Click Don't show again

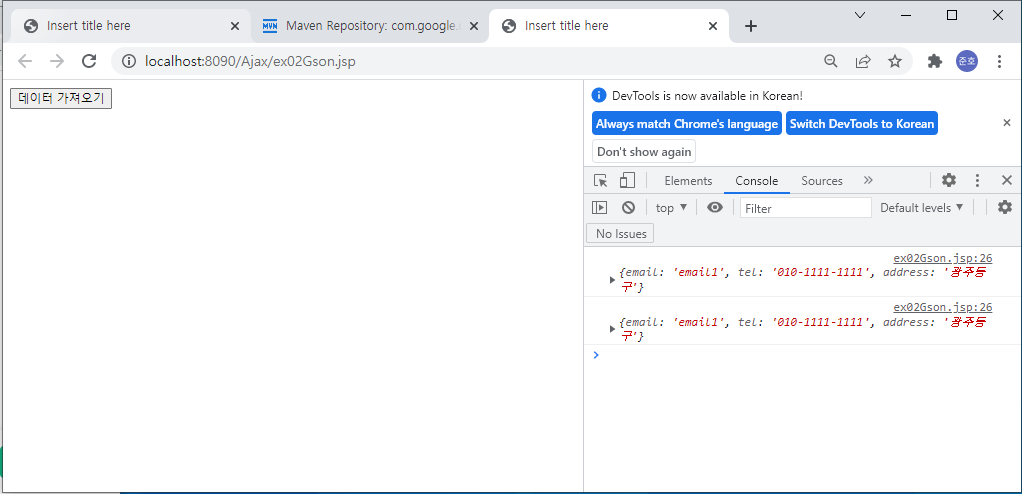pyautogui.click(x=644, y=151)
